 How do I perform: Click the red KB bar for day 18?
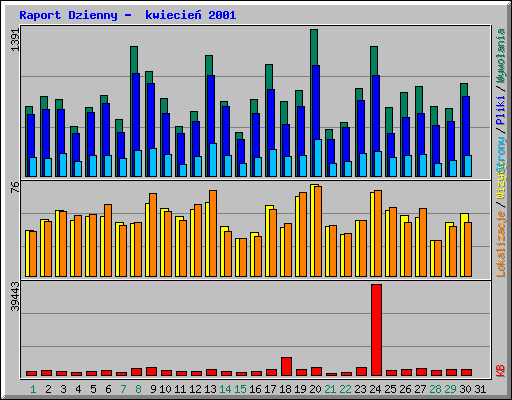286,367
